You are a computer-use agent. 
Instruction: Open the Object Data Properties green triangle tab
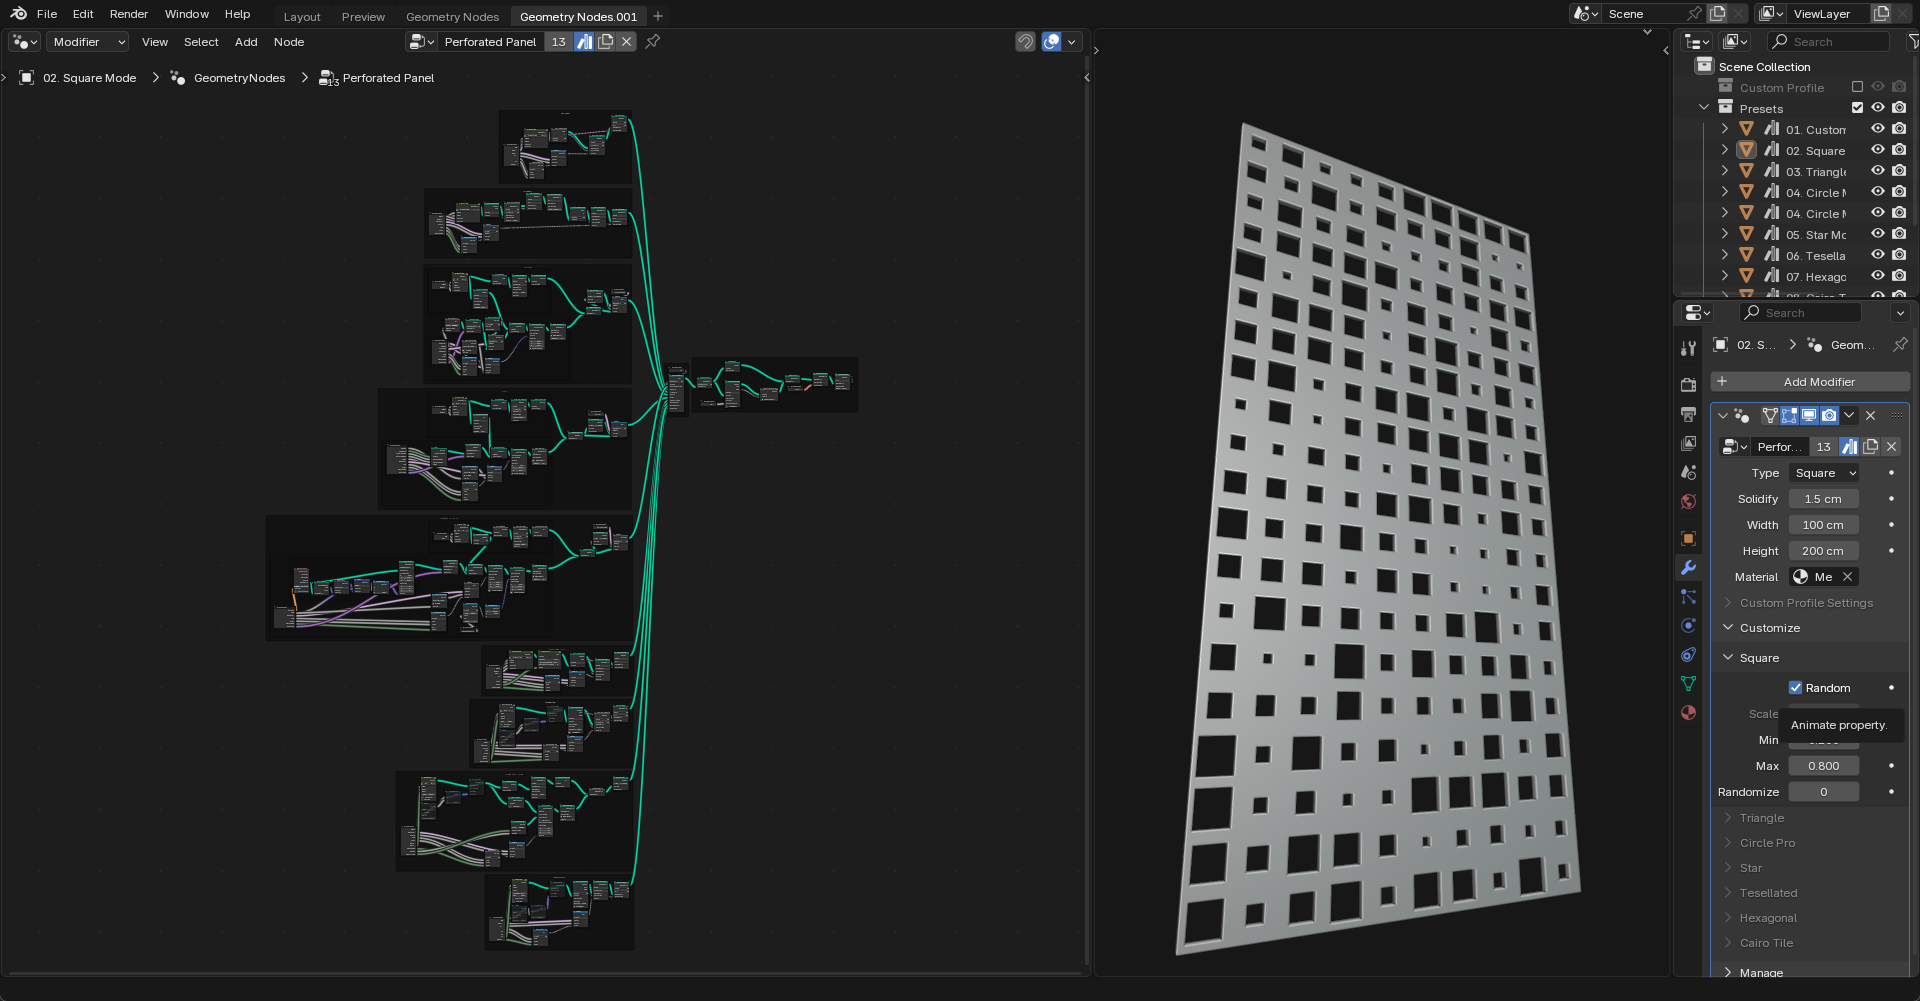(x=1689, y=683)
